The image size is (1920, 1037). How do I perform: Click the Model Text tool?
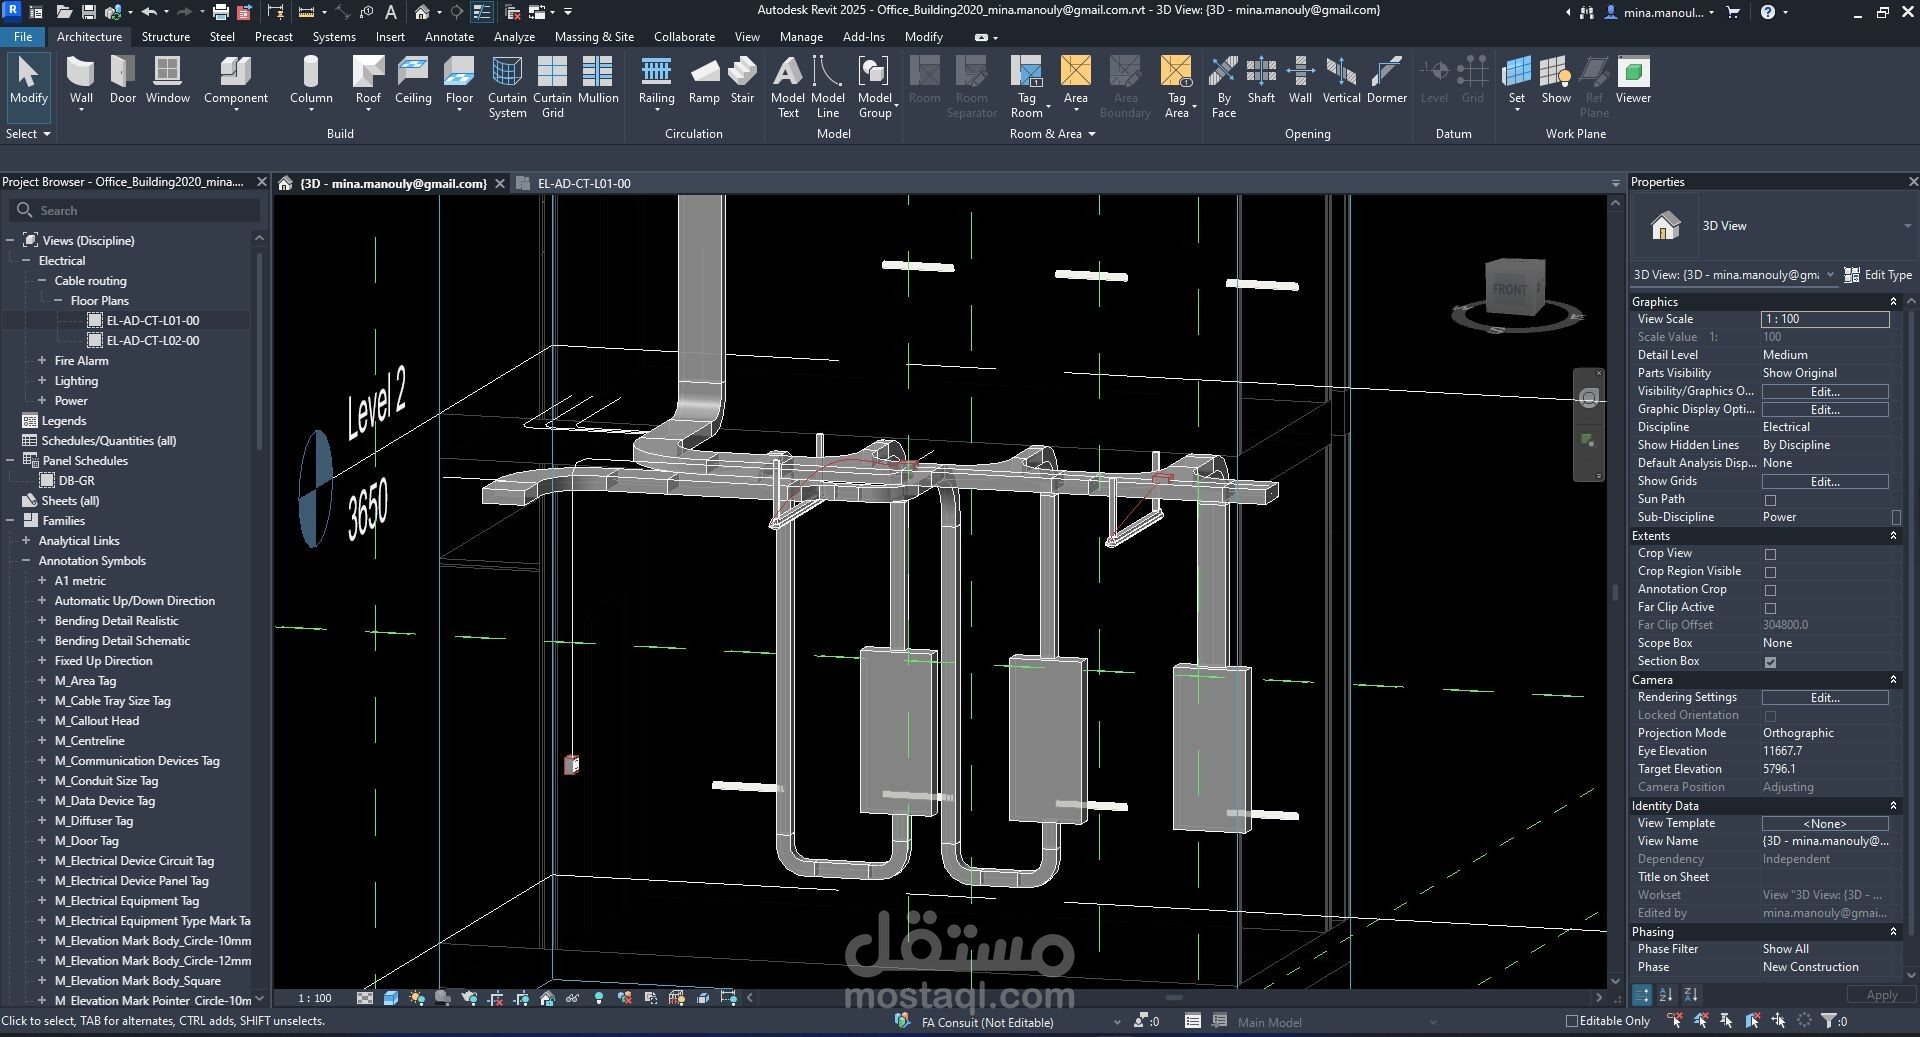coord(788,87)
